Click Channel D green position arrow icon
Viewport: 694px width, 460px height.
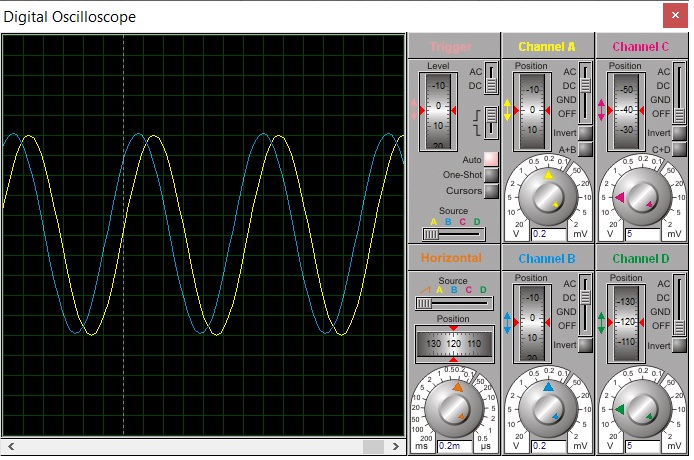tap(601, 322)
